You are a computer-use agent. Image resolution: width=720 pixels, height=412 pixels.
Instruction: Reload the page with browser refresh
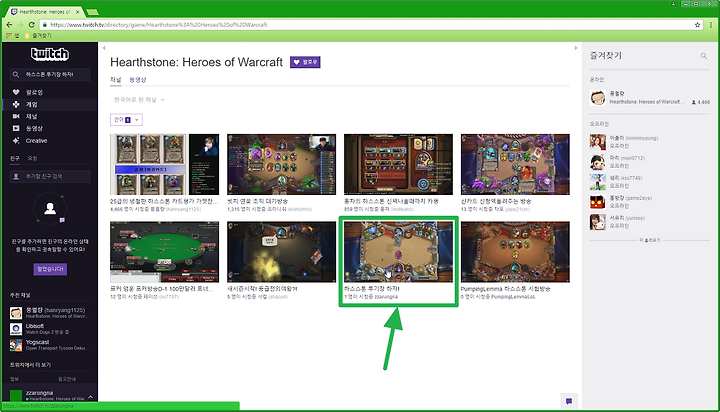click(31, 25)
